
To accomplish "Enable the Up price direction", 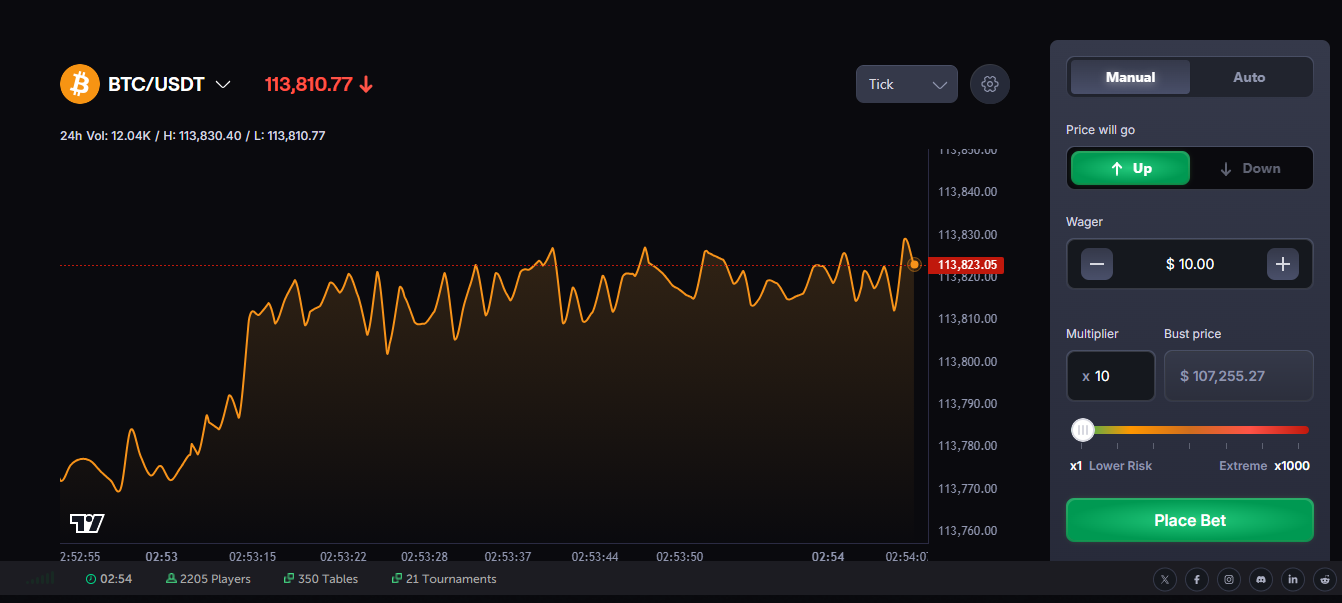I will pos(1129,168).
